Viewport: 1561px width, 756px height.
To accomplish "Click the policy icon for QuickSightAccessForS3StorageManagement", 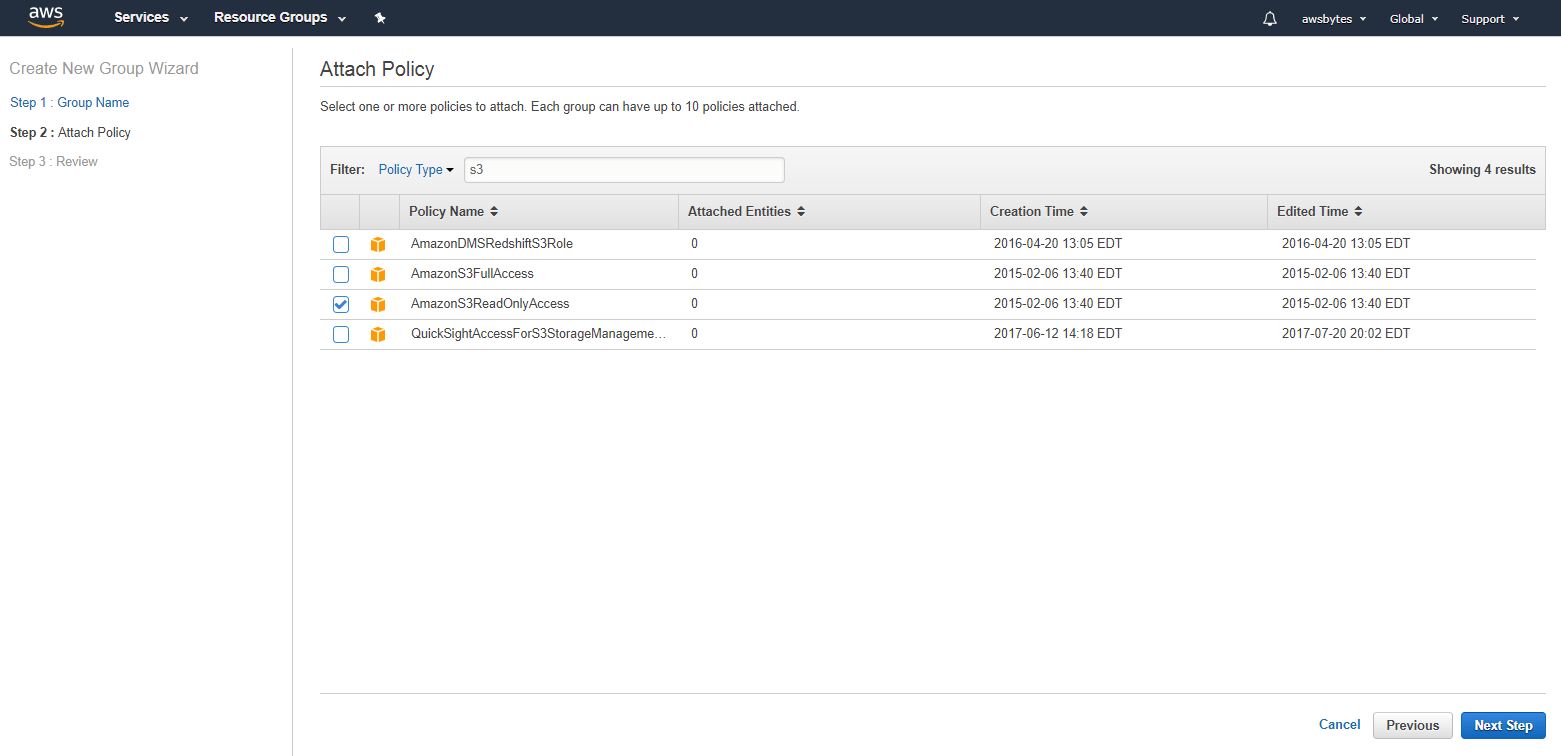I will pos(377,334).
